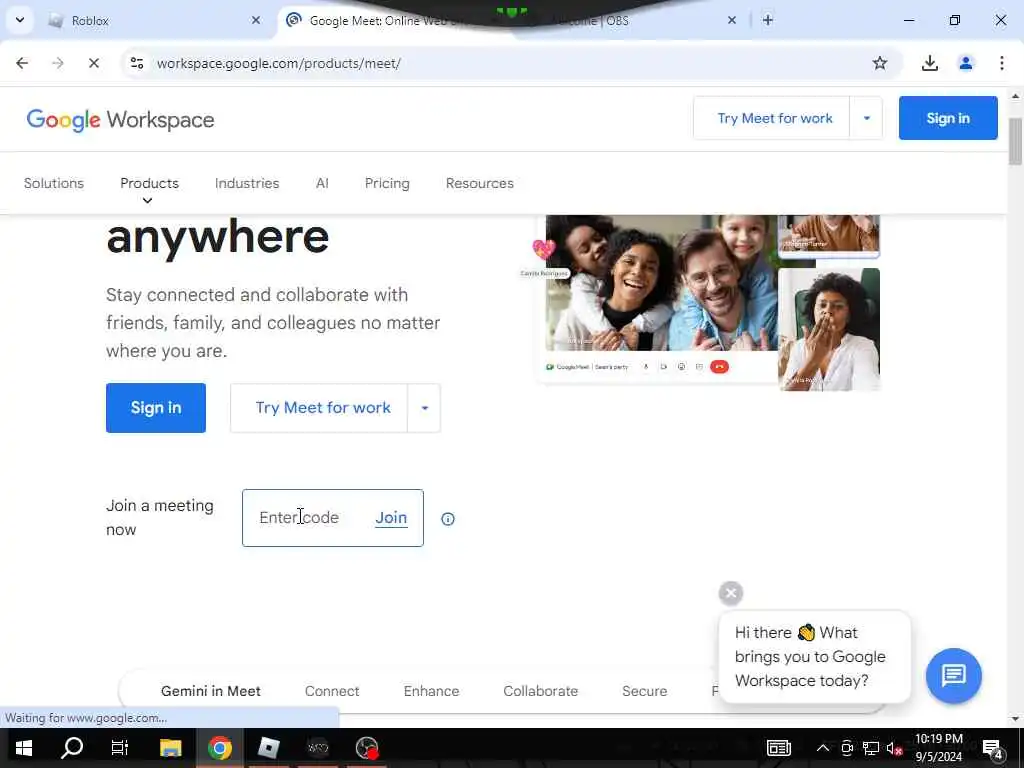The width and height of the screenshot is (1024, 768).
Task: Click the family video call image
Action: 662,284
